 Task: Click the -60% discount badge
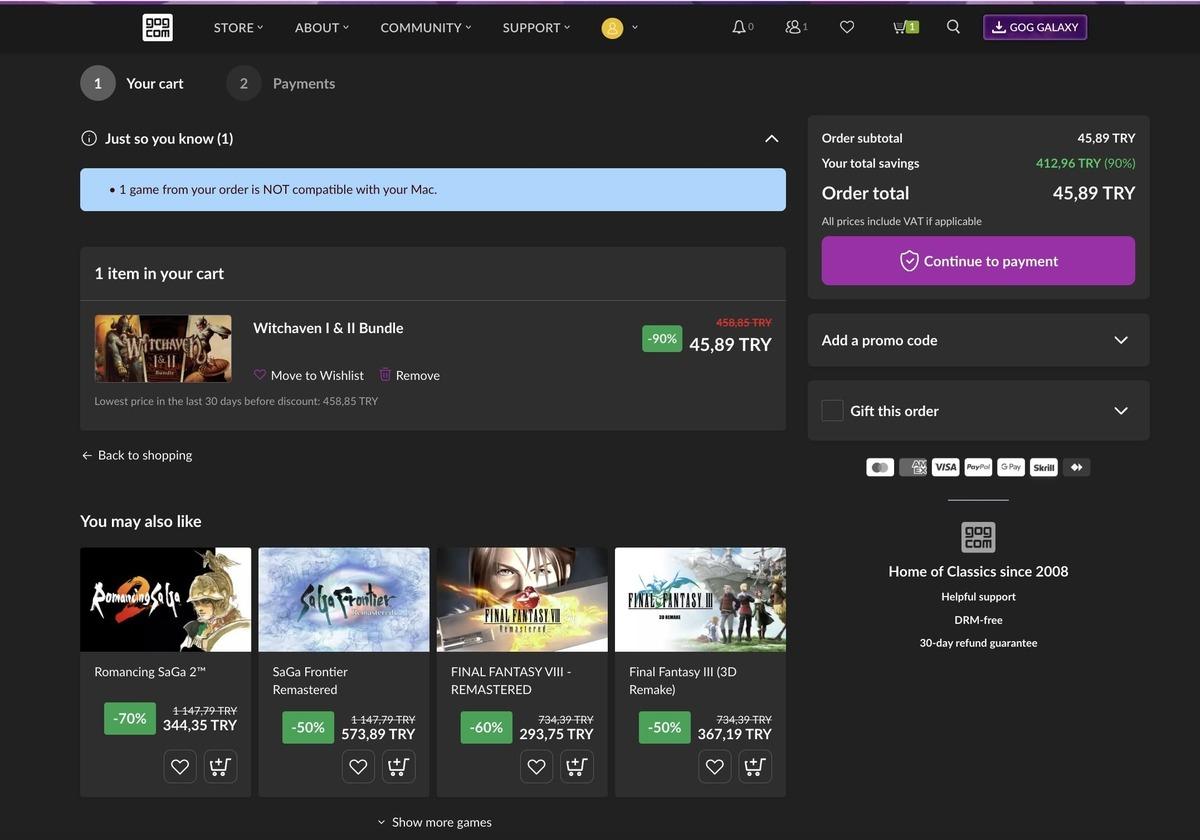487,727
